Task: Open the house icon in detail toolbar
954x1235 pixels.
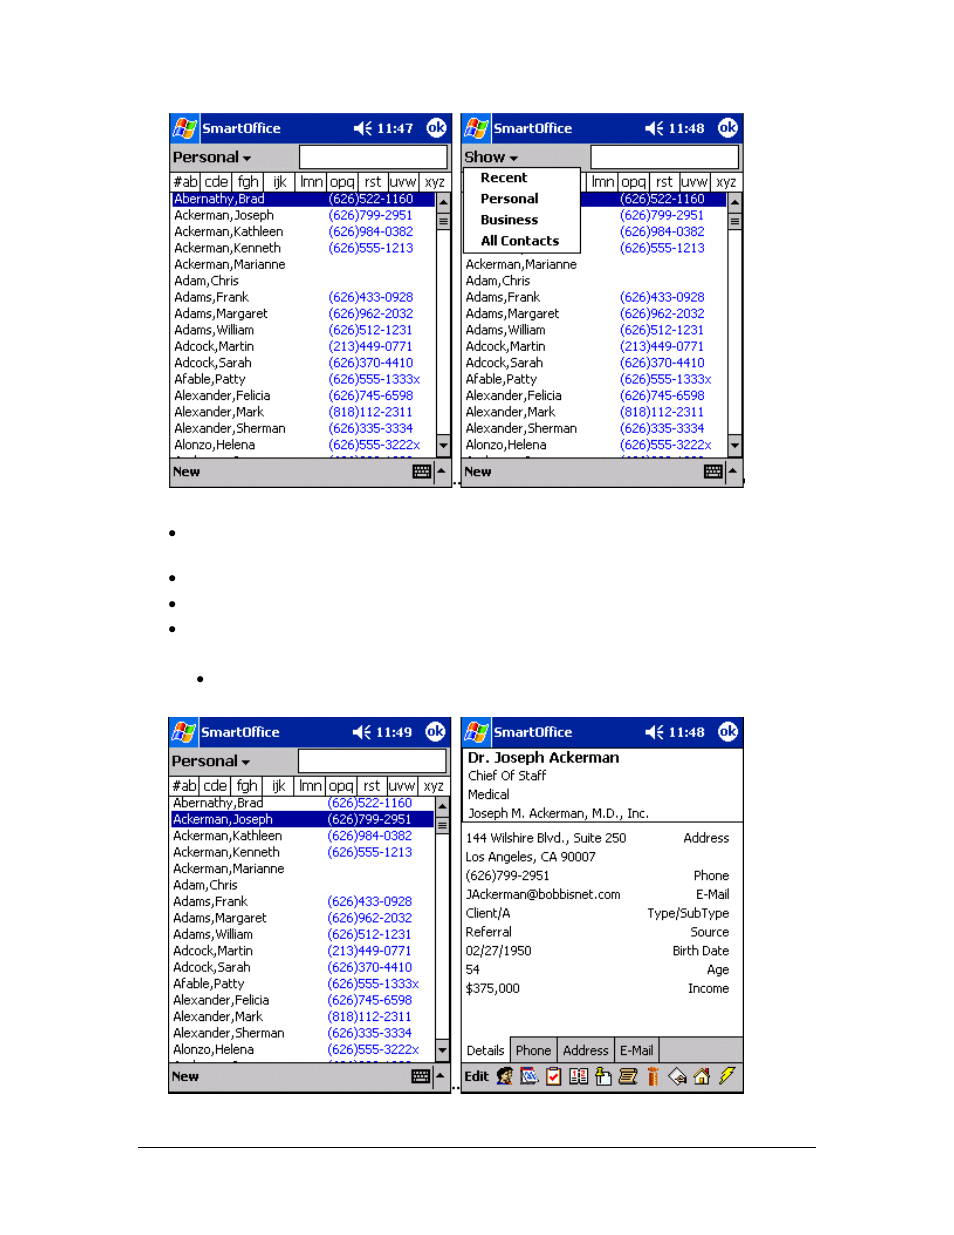Action: (x=701, y=1076)
